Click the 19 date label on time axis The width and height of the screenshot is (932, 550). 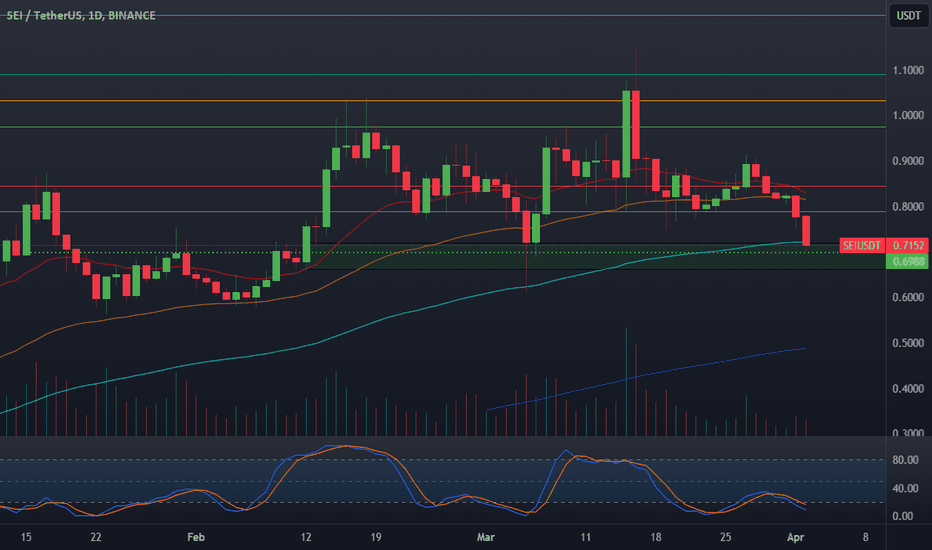(376, 537)
